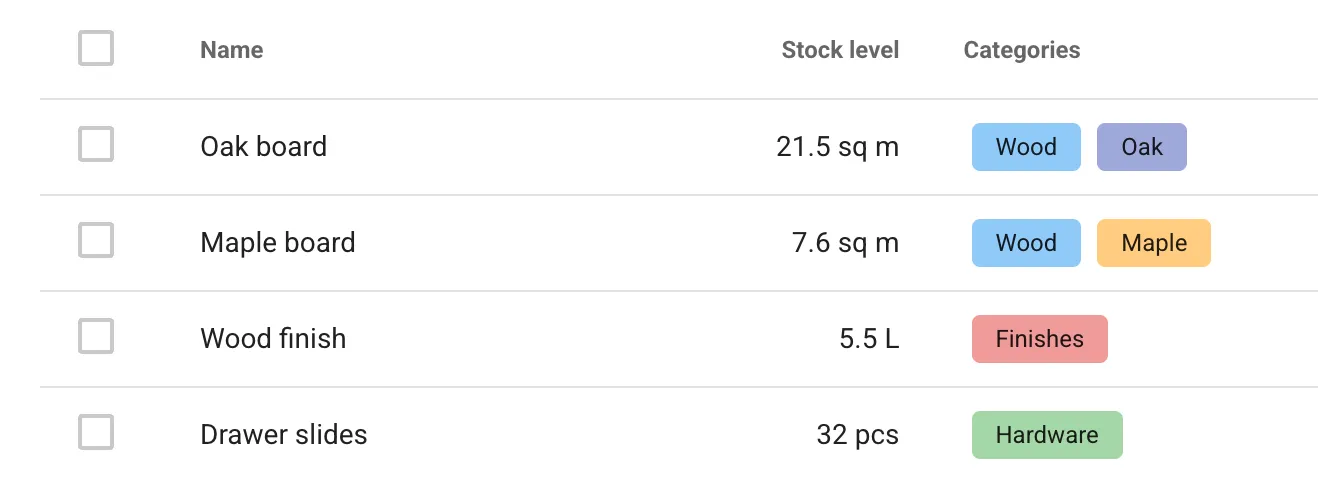
Task: Click the Wood tag in Oak board row
Action: click(1026, 147)
